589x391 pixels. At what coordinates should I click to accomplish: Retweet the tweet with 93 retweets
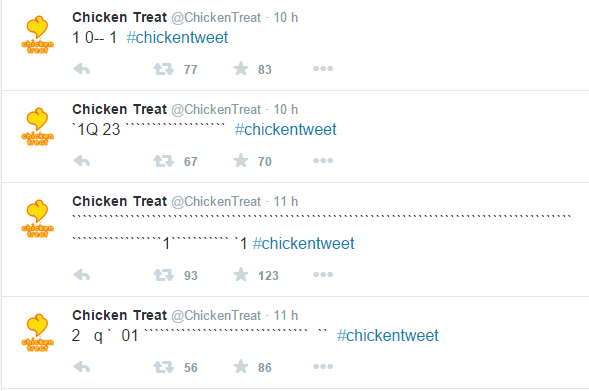[163, 275]
